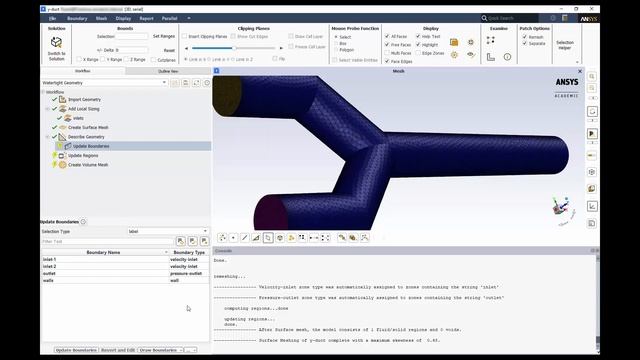
Task: Click the globe icon in viewport toolbar
Action: (280, 238)
